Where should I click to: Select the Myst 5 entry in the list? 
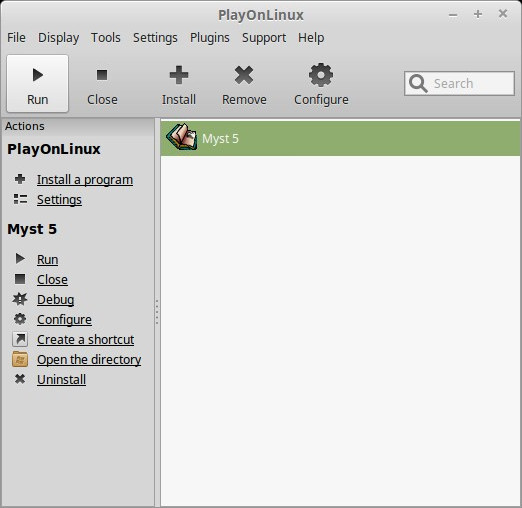[x=340, y=138]
